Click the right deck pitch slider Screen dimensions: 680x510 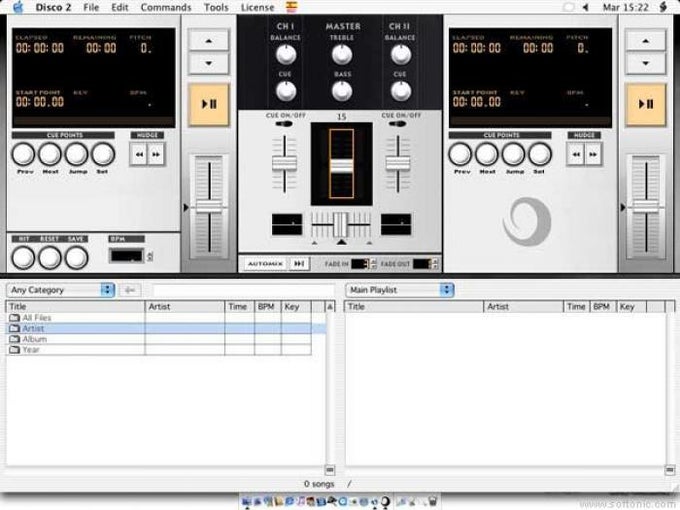pos(646,206)
